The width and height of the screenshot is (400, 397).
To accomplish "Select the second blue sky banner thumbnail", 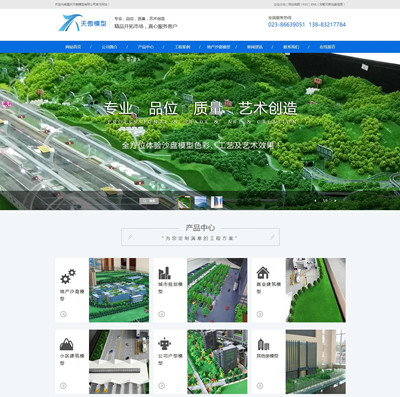I will pos(200,202).
